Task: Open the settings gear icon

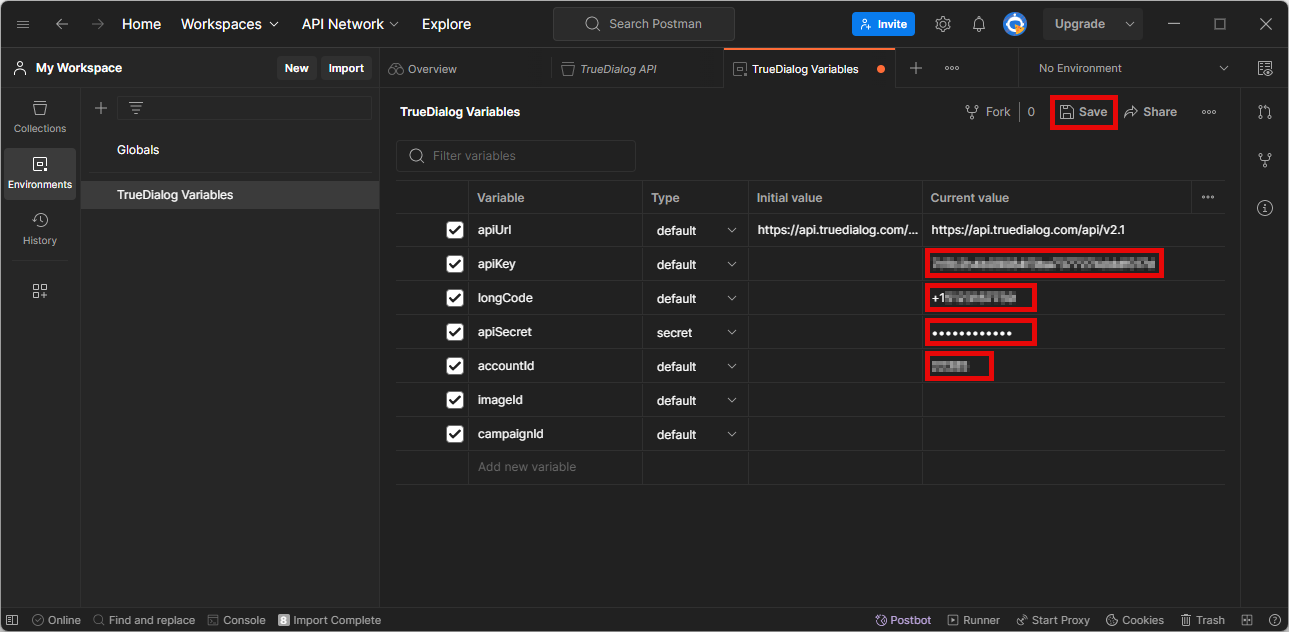Action: [x=943, y=24]
